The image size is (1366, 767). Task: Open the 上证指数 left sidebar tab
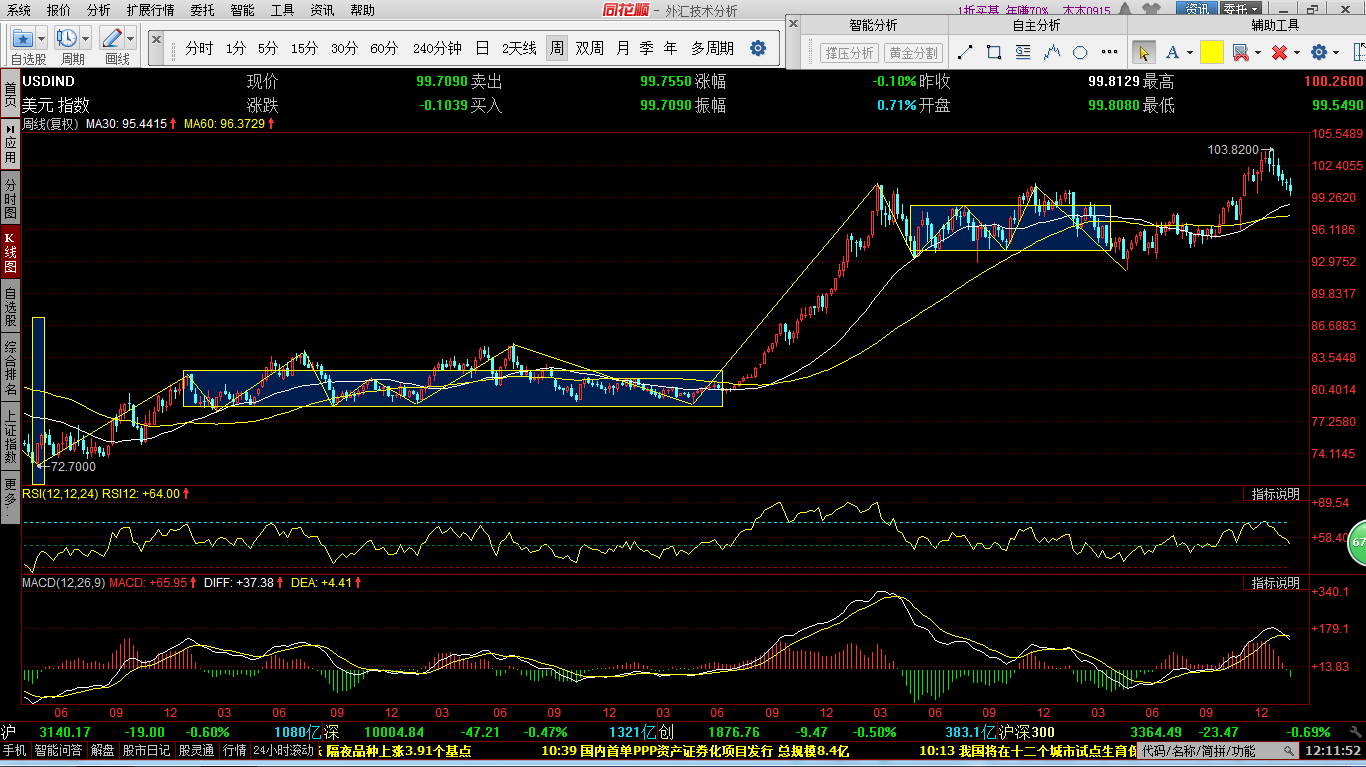pyautogui.click(x=10, y=436)
